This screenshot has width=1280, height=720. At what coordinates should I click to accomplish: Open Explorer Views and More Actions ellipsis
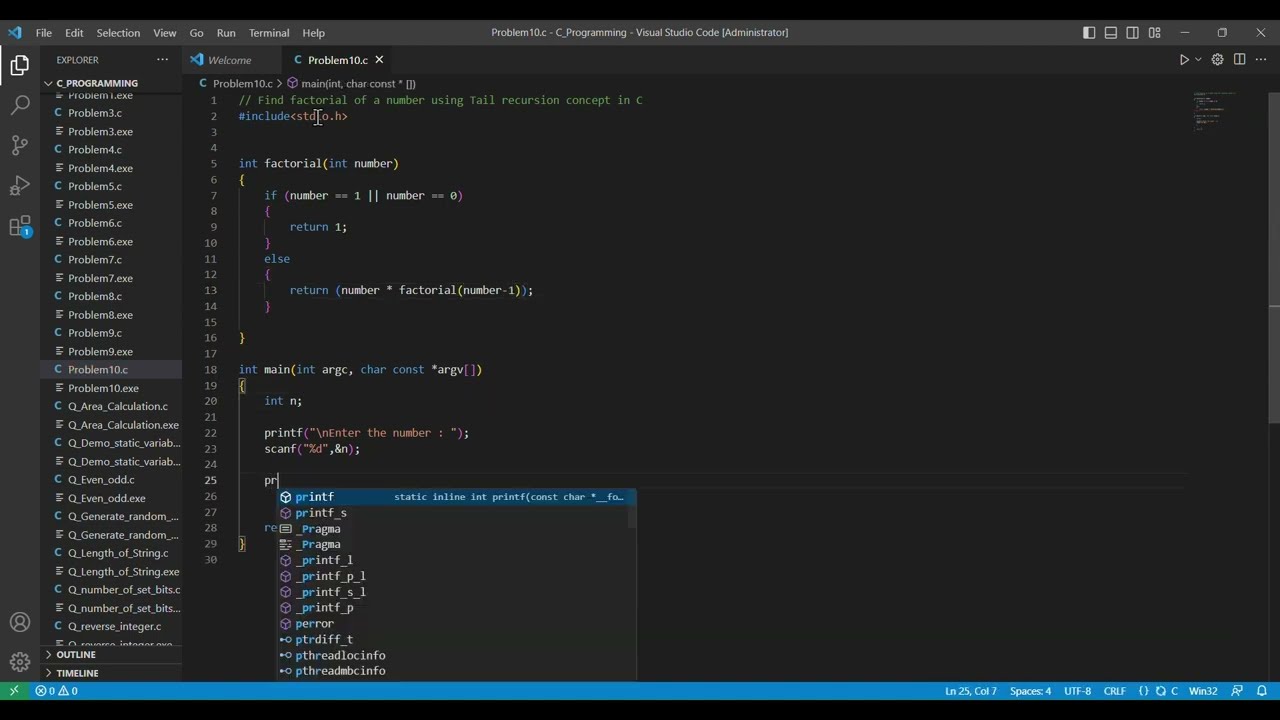(162, 60)
